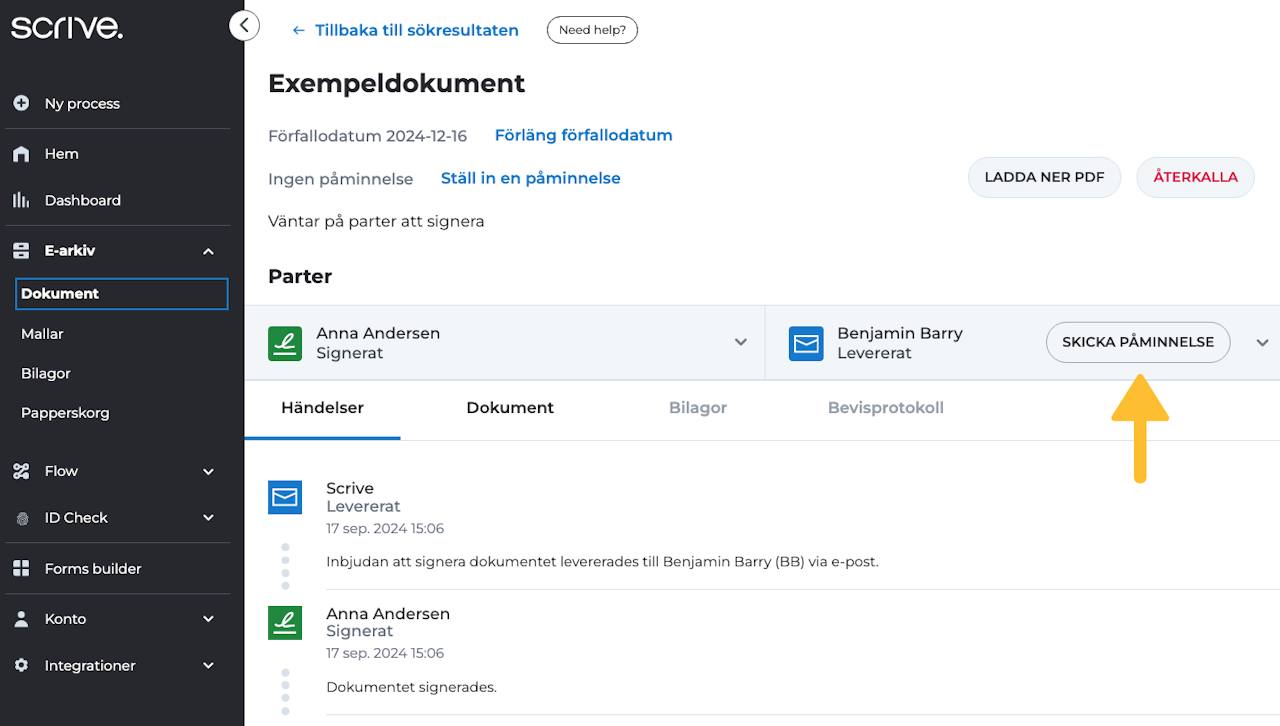Switch to the Dokument tab
This screenshot has width=1280, height=726.
510,408
